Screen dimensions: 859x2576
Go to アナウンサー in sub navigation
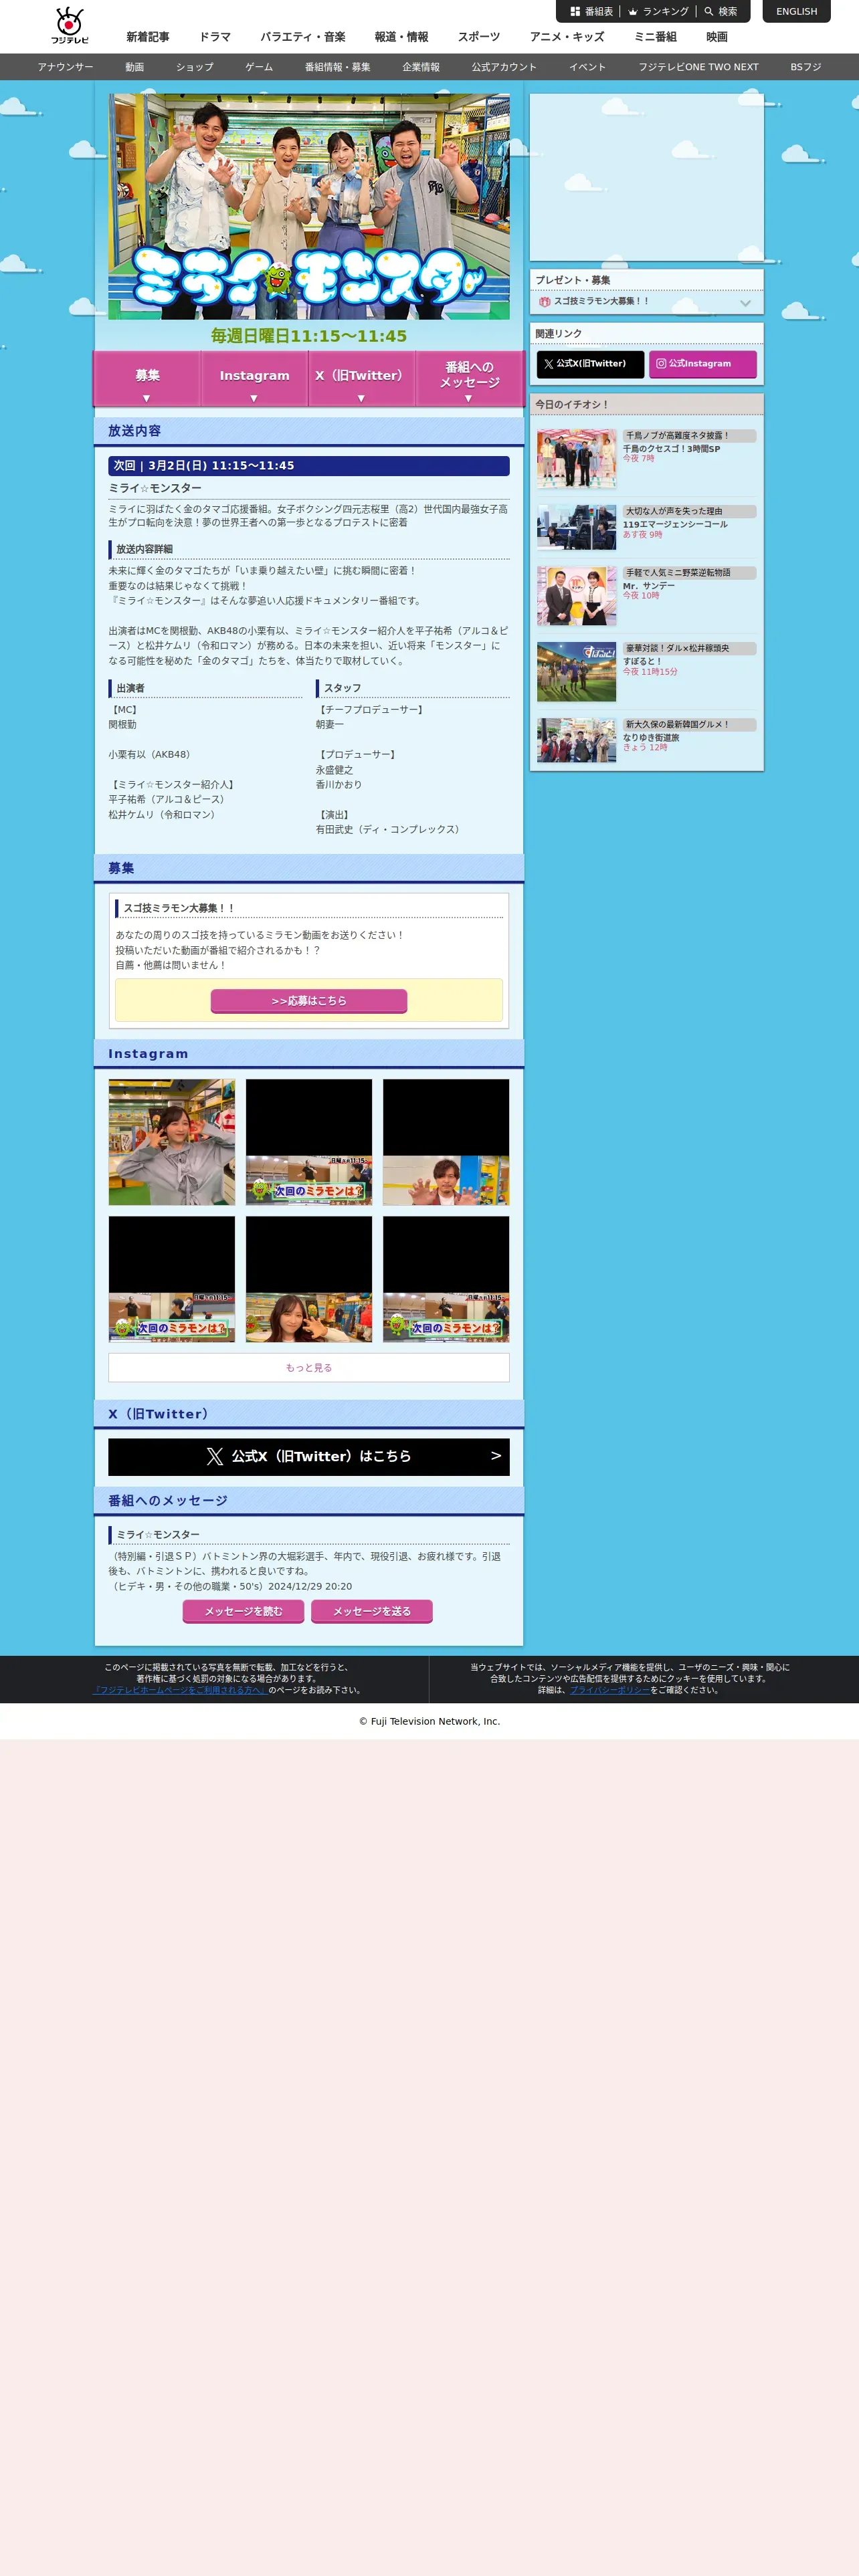(x=65, y=67)
